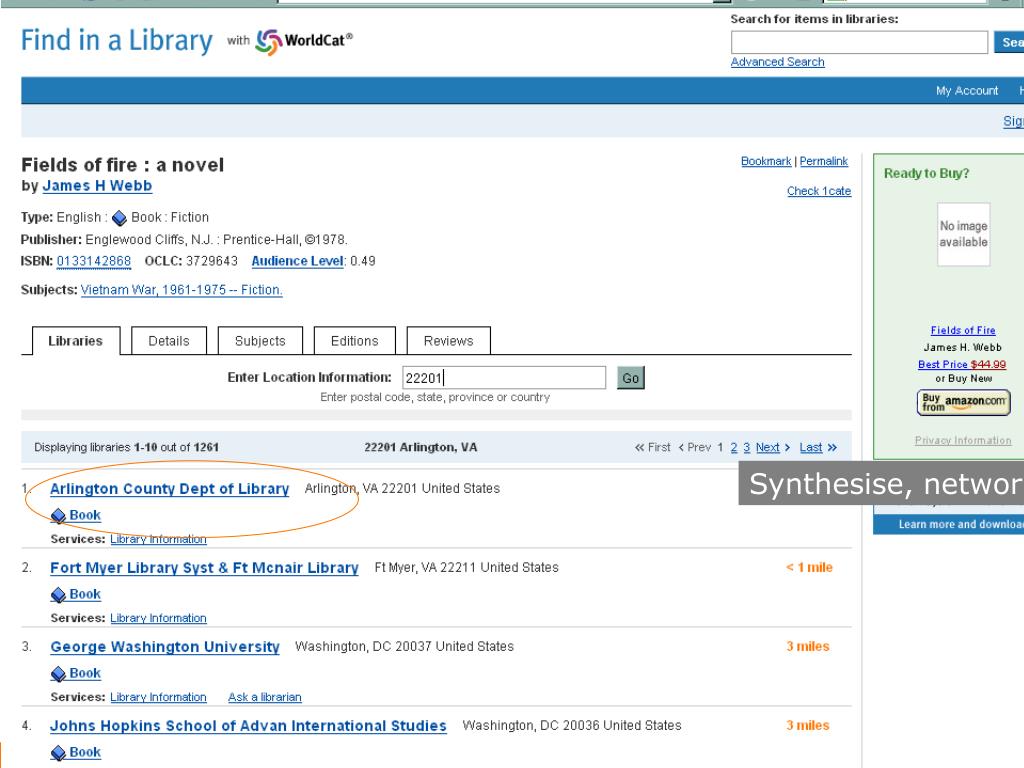
Task: Open the Reviews tab
Action: tap(449, 341)
